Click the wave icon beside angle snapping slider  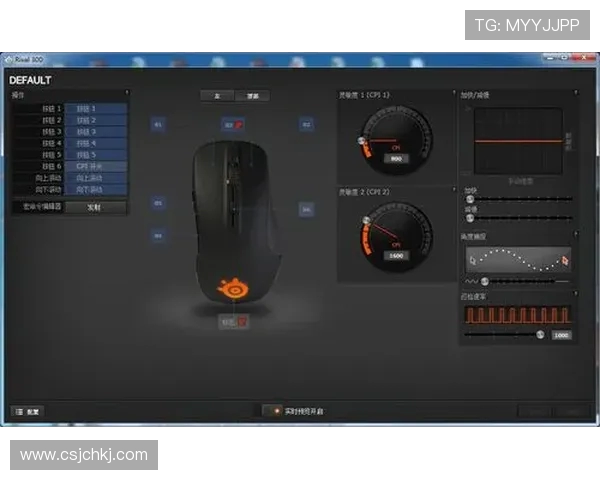tap(471, 281)
